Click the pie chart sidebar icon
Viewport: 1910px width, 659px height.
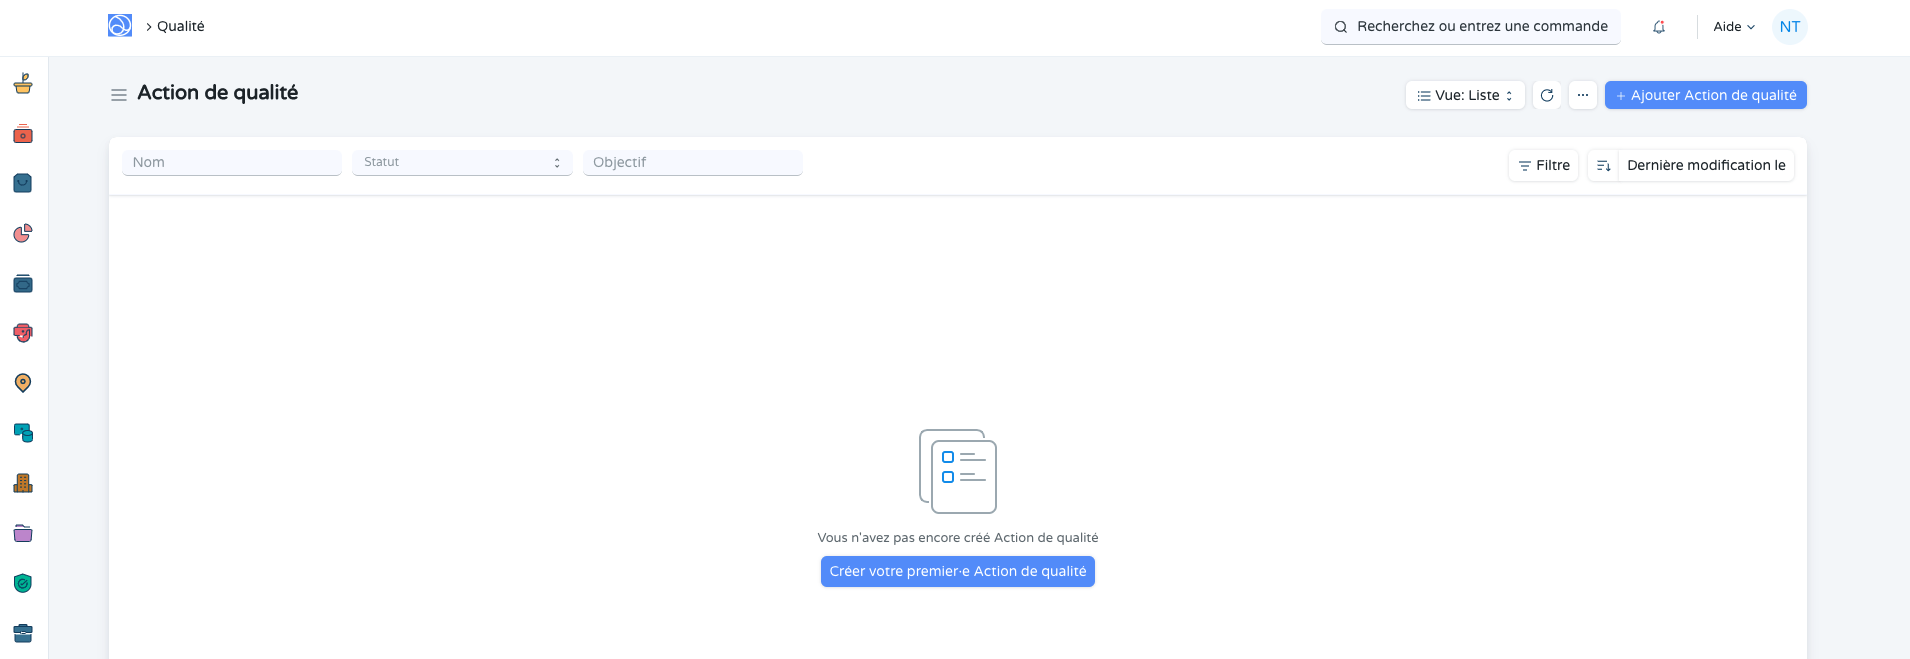23,233
